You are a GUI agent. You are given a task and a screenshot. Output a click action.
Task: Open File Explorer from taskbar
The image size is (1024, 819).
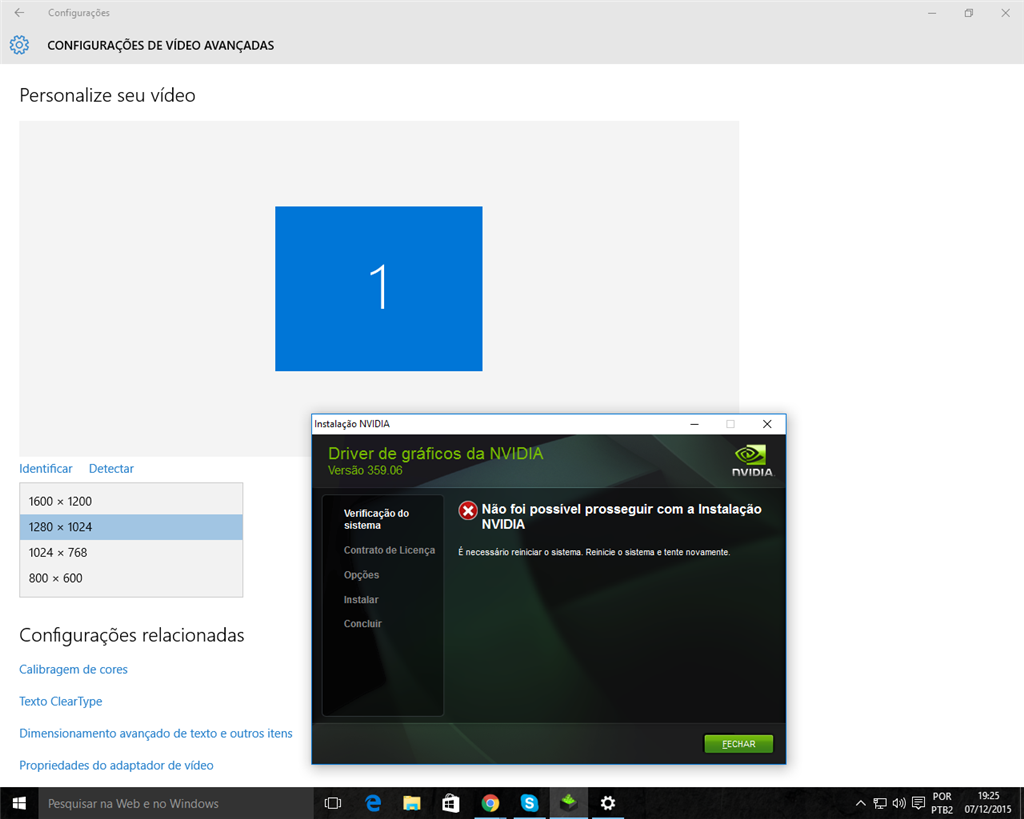coord(411,803)
